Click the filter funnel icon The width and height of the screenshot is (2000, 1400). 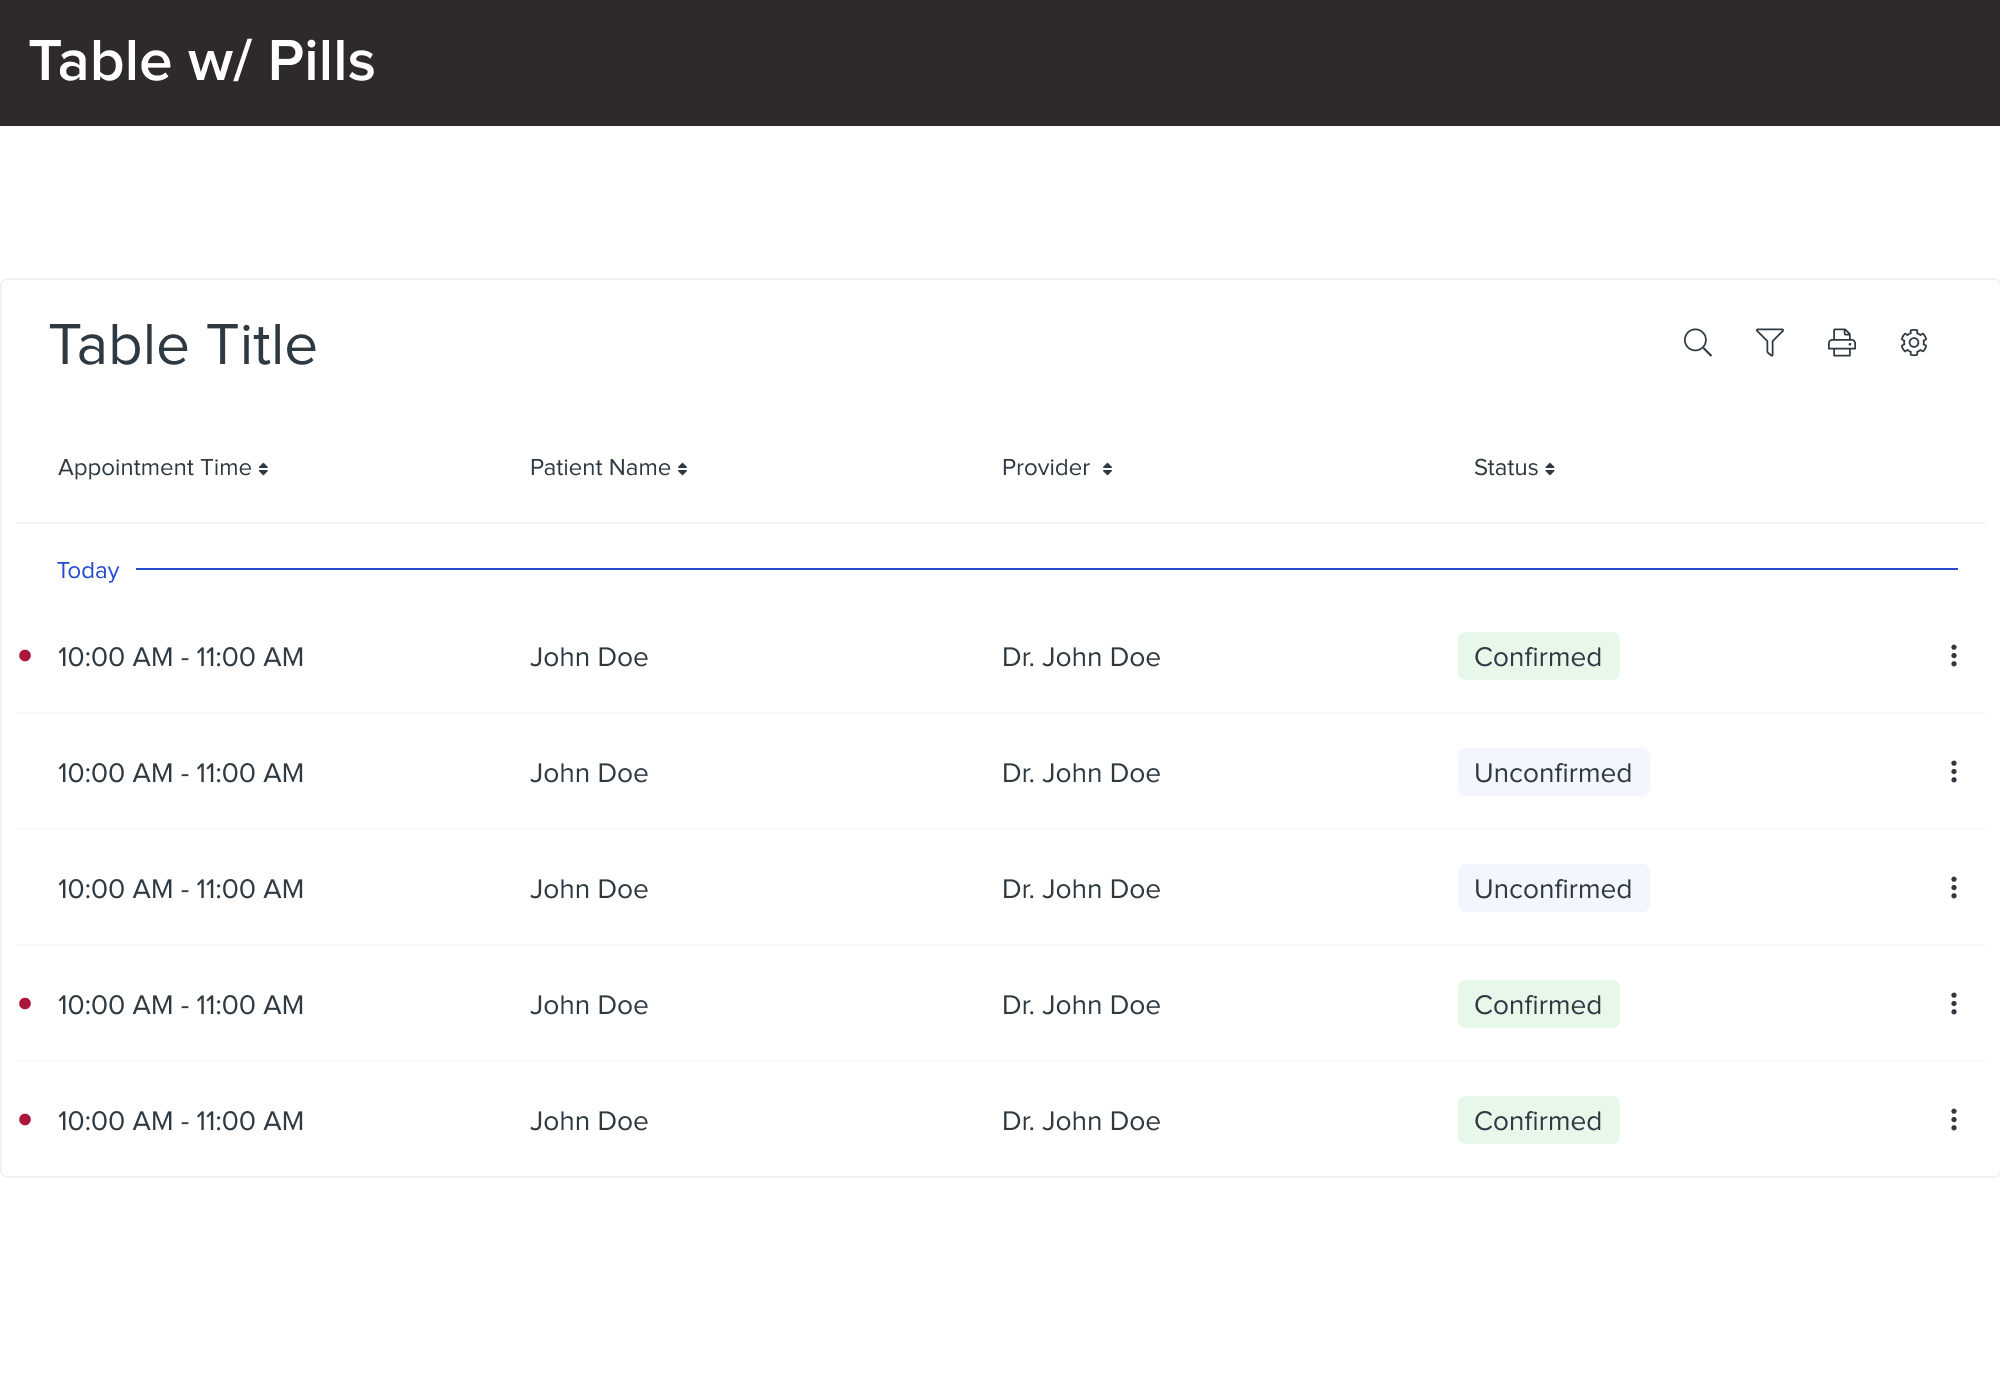pos(1769,343)
